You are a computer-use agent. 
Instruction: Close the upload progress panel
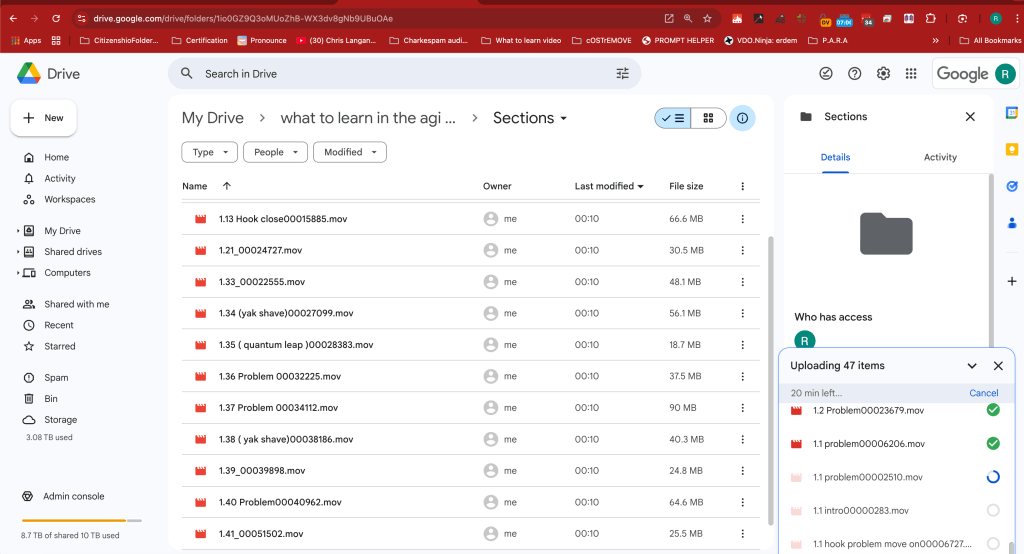pos(998,366)
